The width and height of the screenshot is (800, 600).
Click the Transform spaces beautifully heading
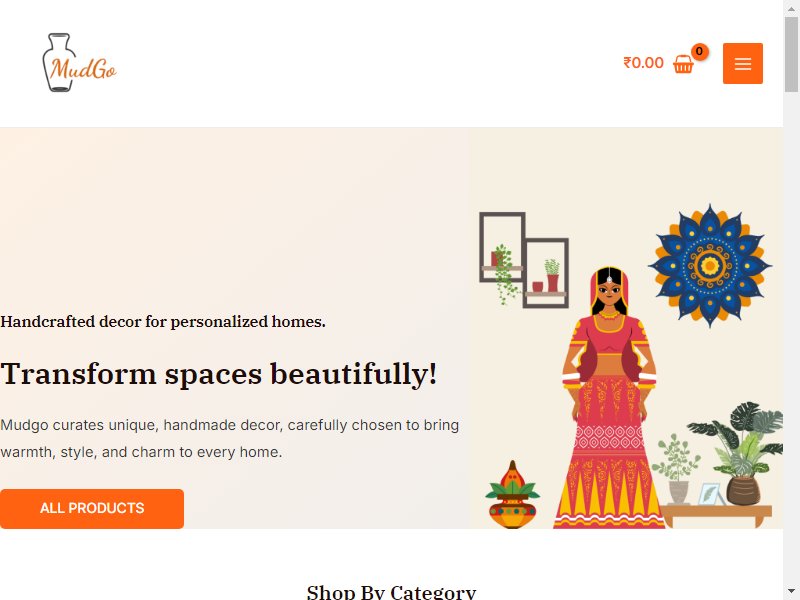pos(218,373)
